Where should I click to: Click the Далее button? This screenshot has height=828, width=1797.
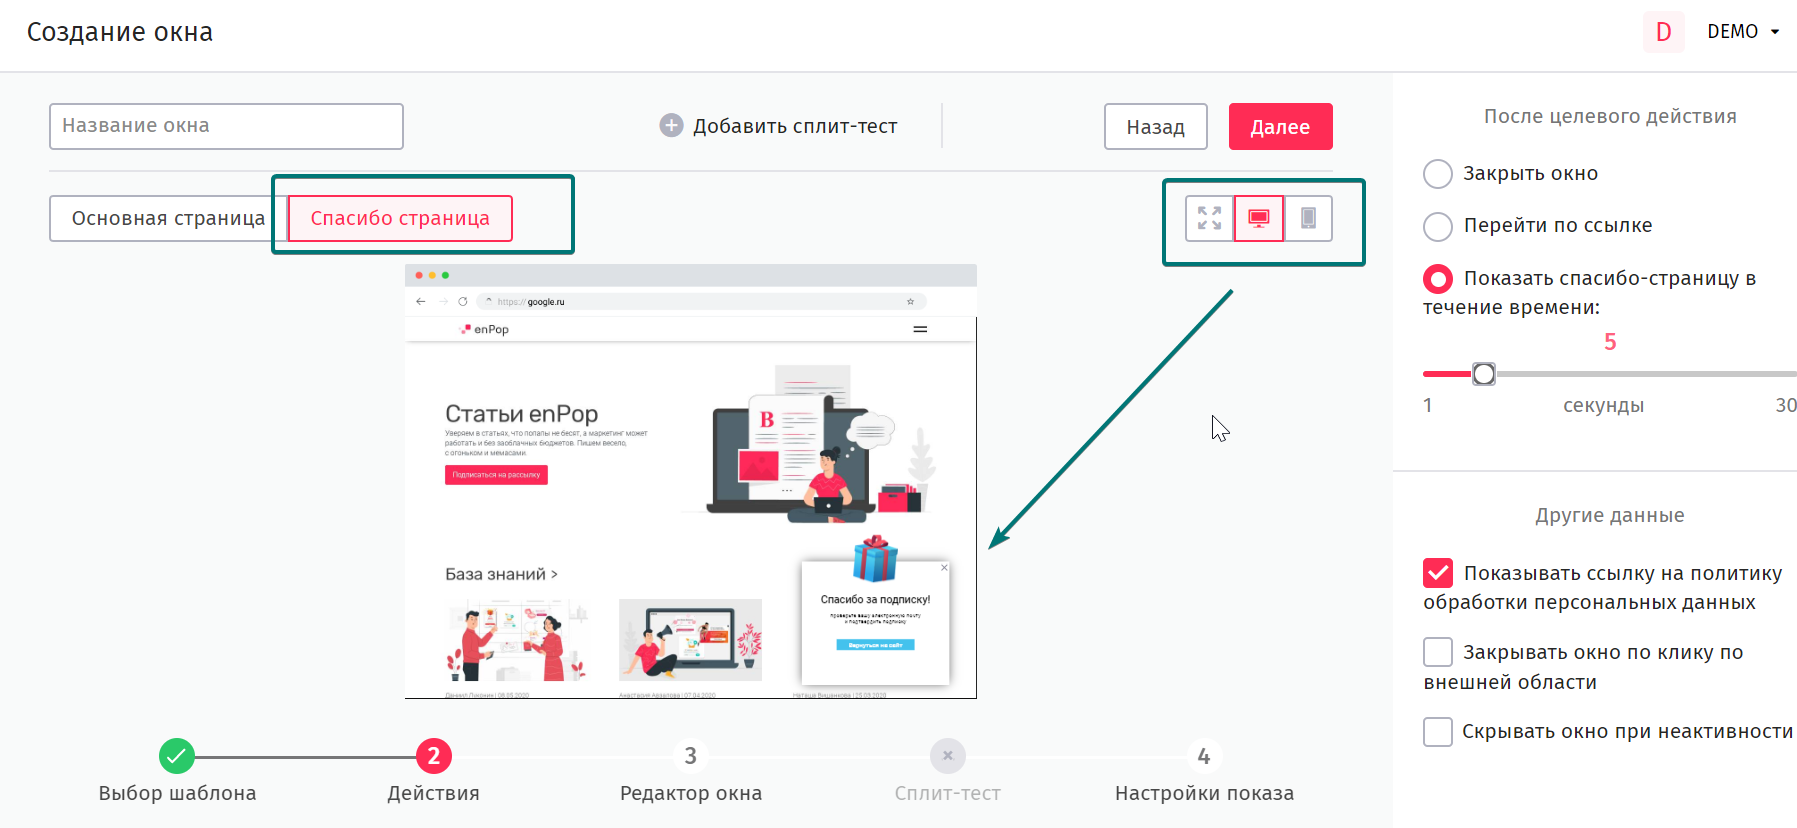coord(1280,127)
